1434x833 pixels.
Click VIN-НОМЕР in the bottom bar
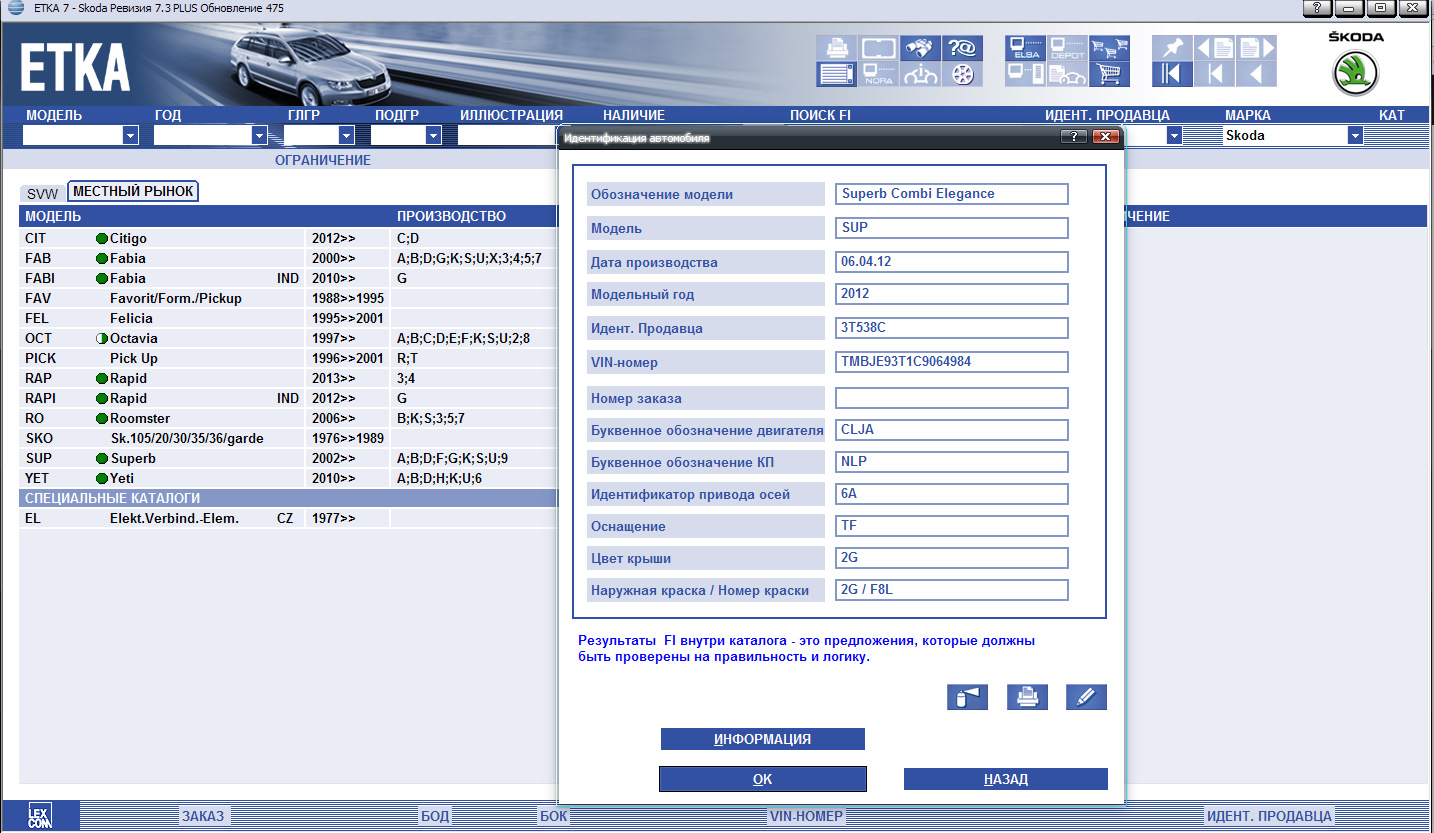coord(806,816)
